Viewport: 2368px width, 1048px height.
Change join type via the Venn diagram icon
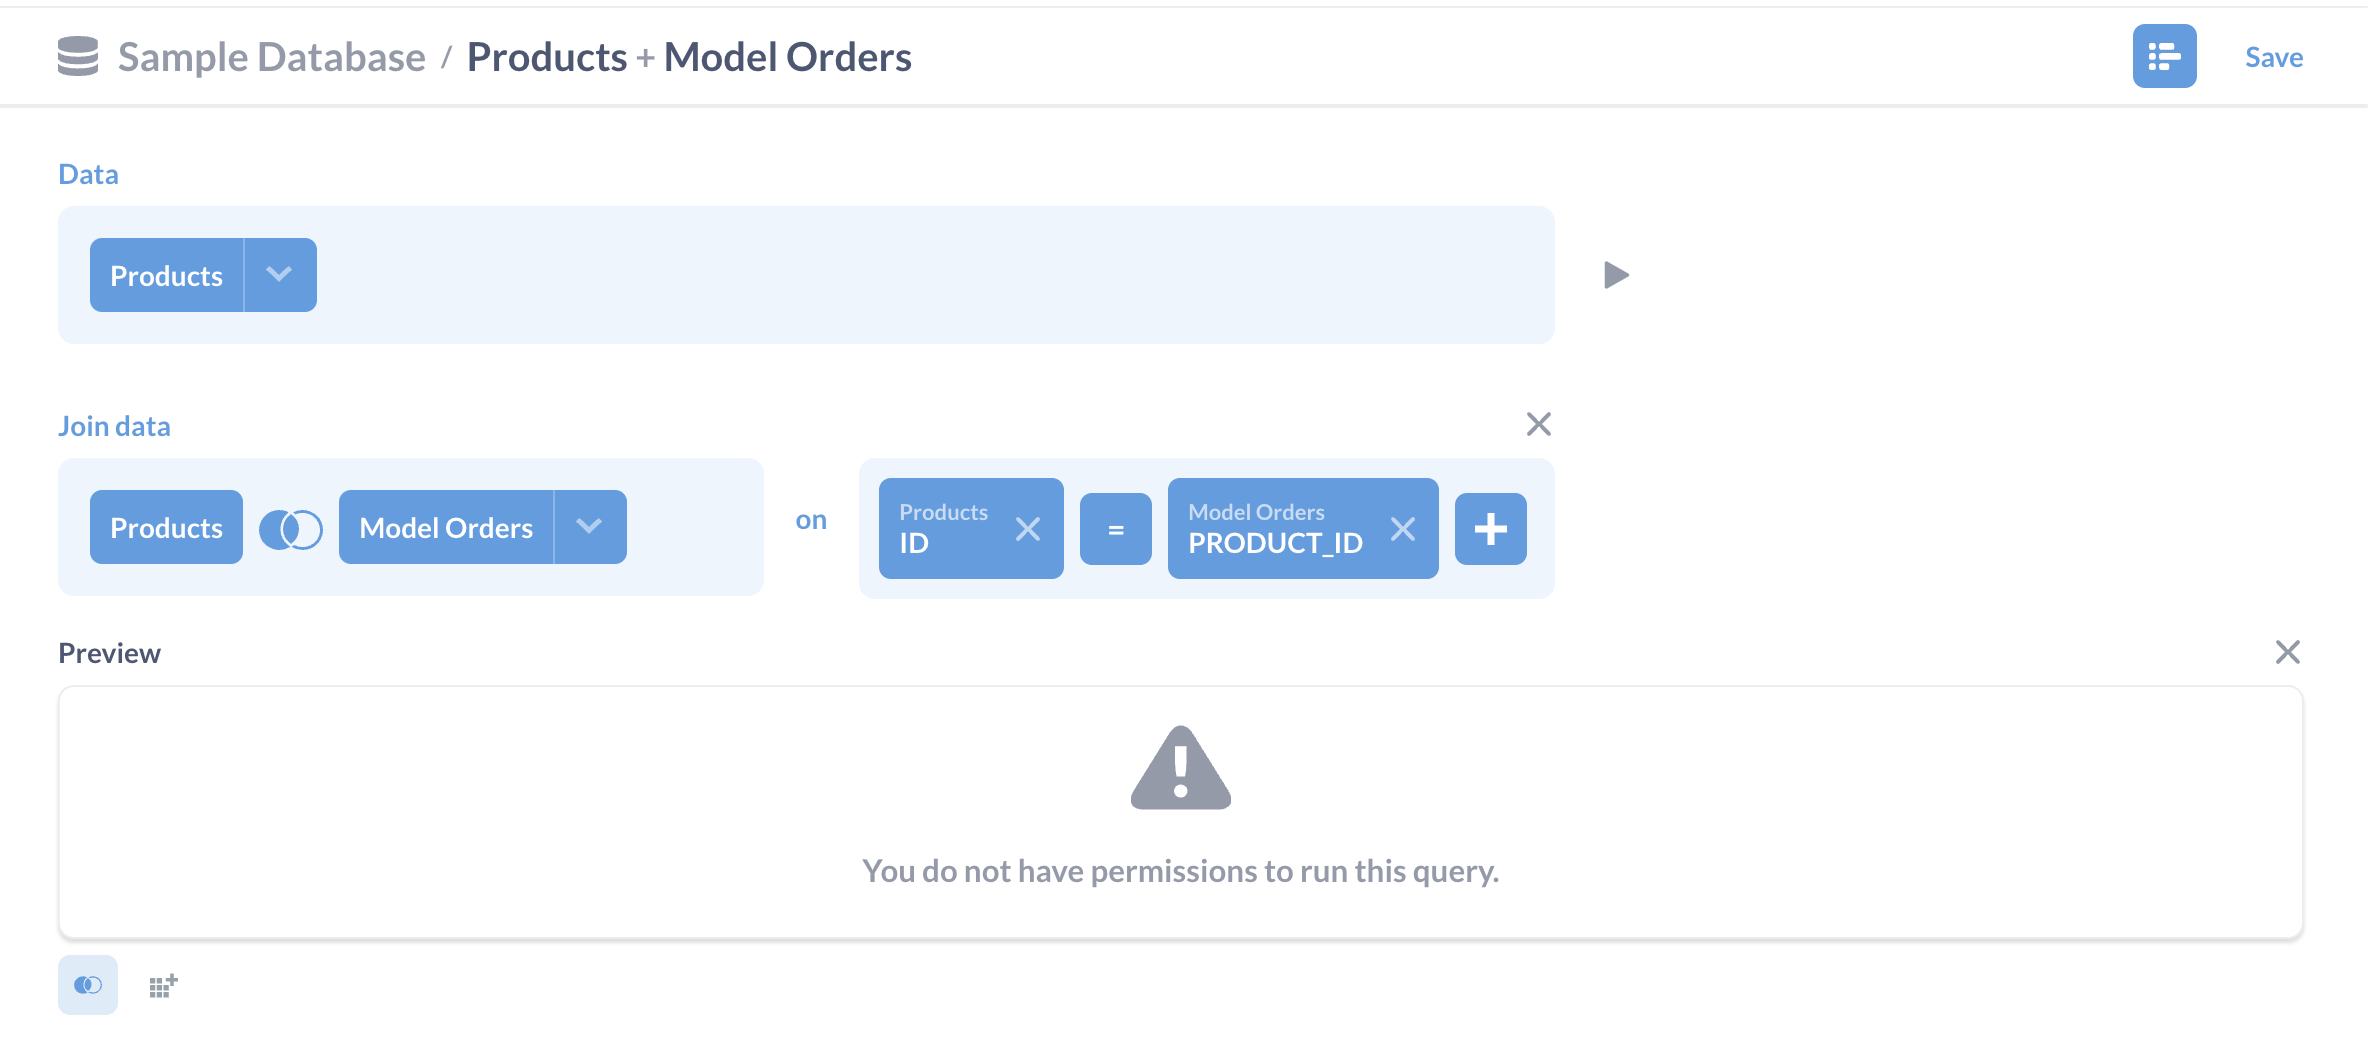pos(291,528)
